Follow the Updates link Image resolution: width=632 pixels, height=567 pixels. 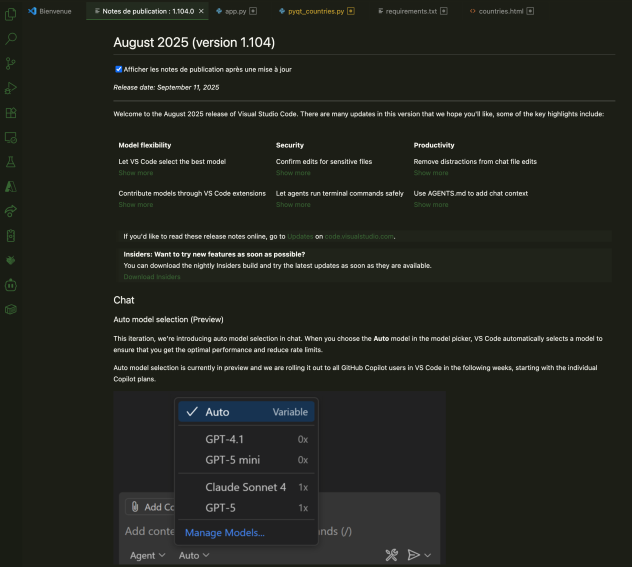(x=300, y=236)
